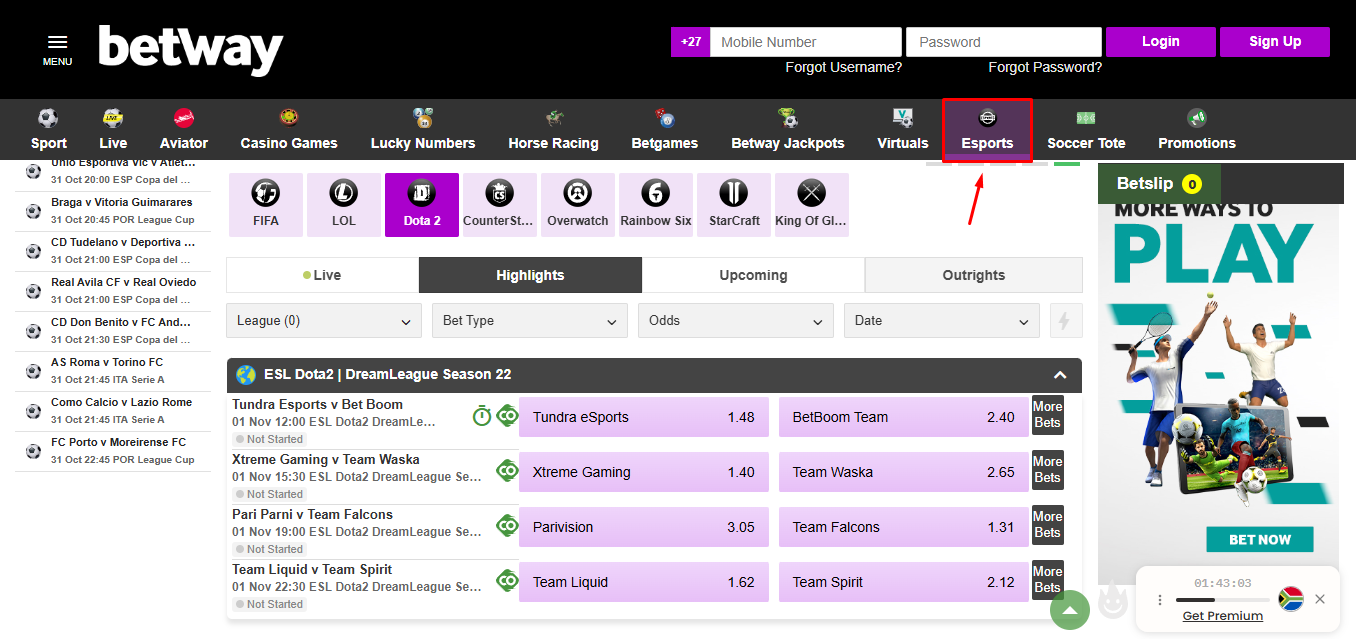The height and width of the screenshot is (639, 1356).
Task: Select the FIFA esports game icon
Action: tap(266, 204)
